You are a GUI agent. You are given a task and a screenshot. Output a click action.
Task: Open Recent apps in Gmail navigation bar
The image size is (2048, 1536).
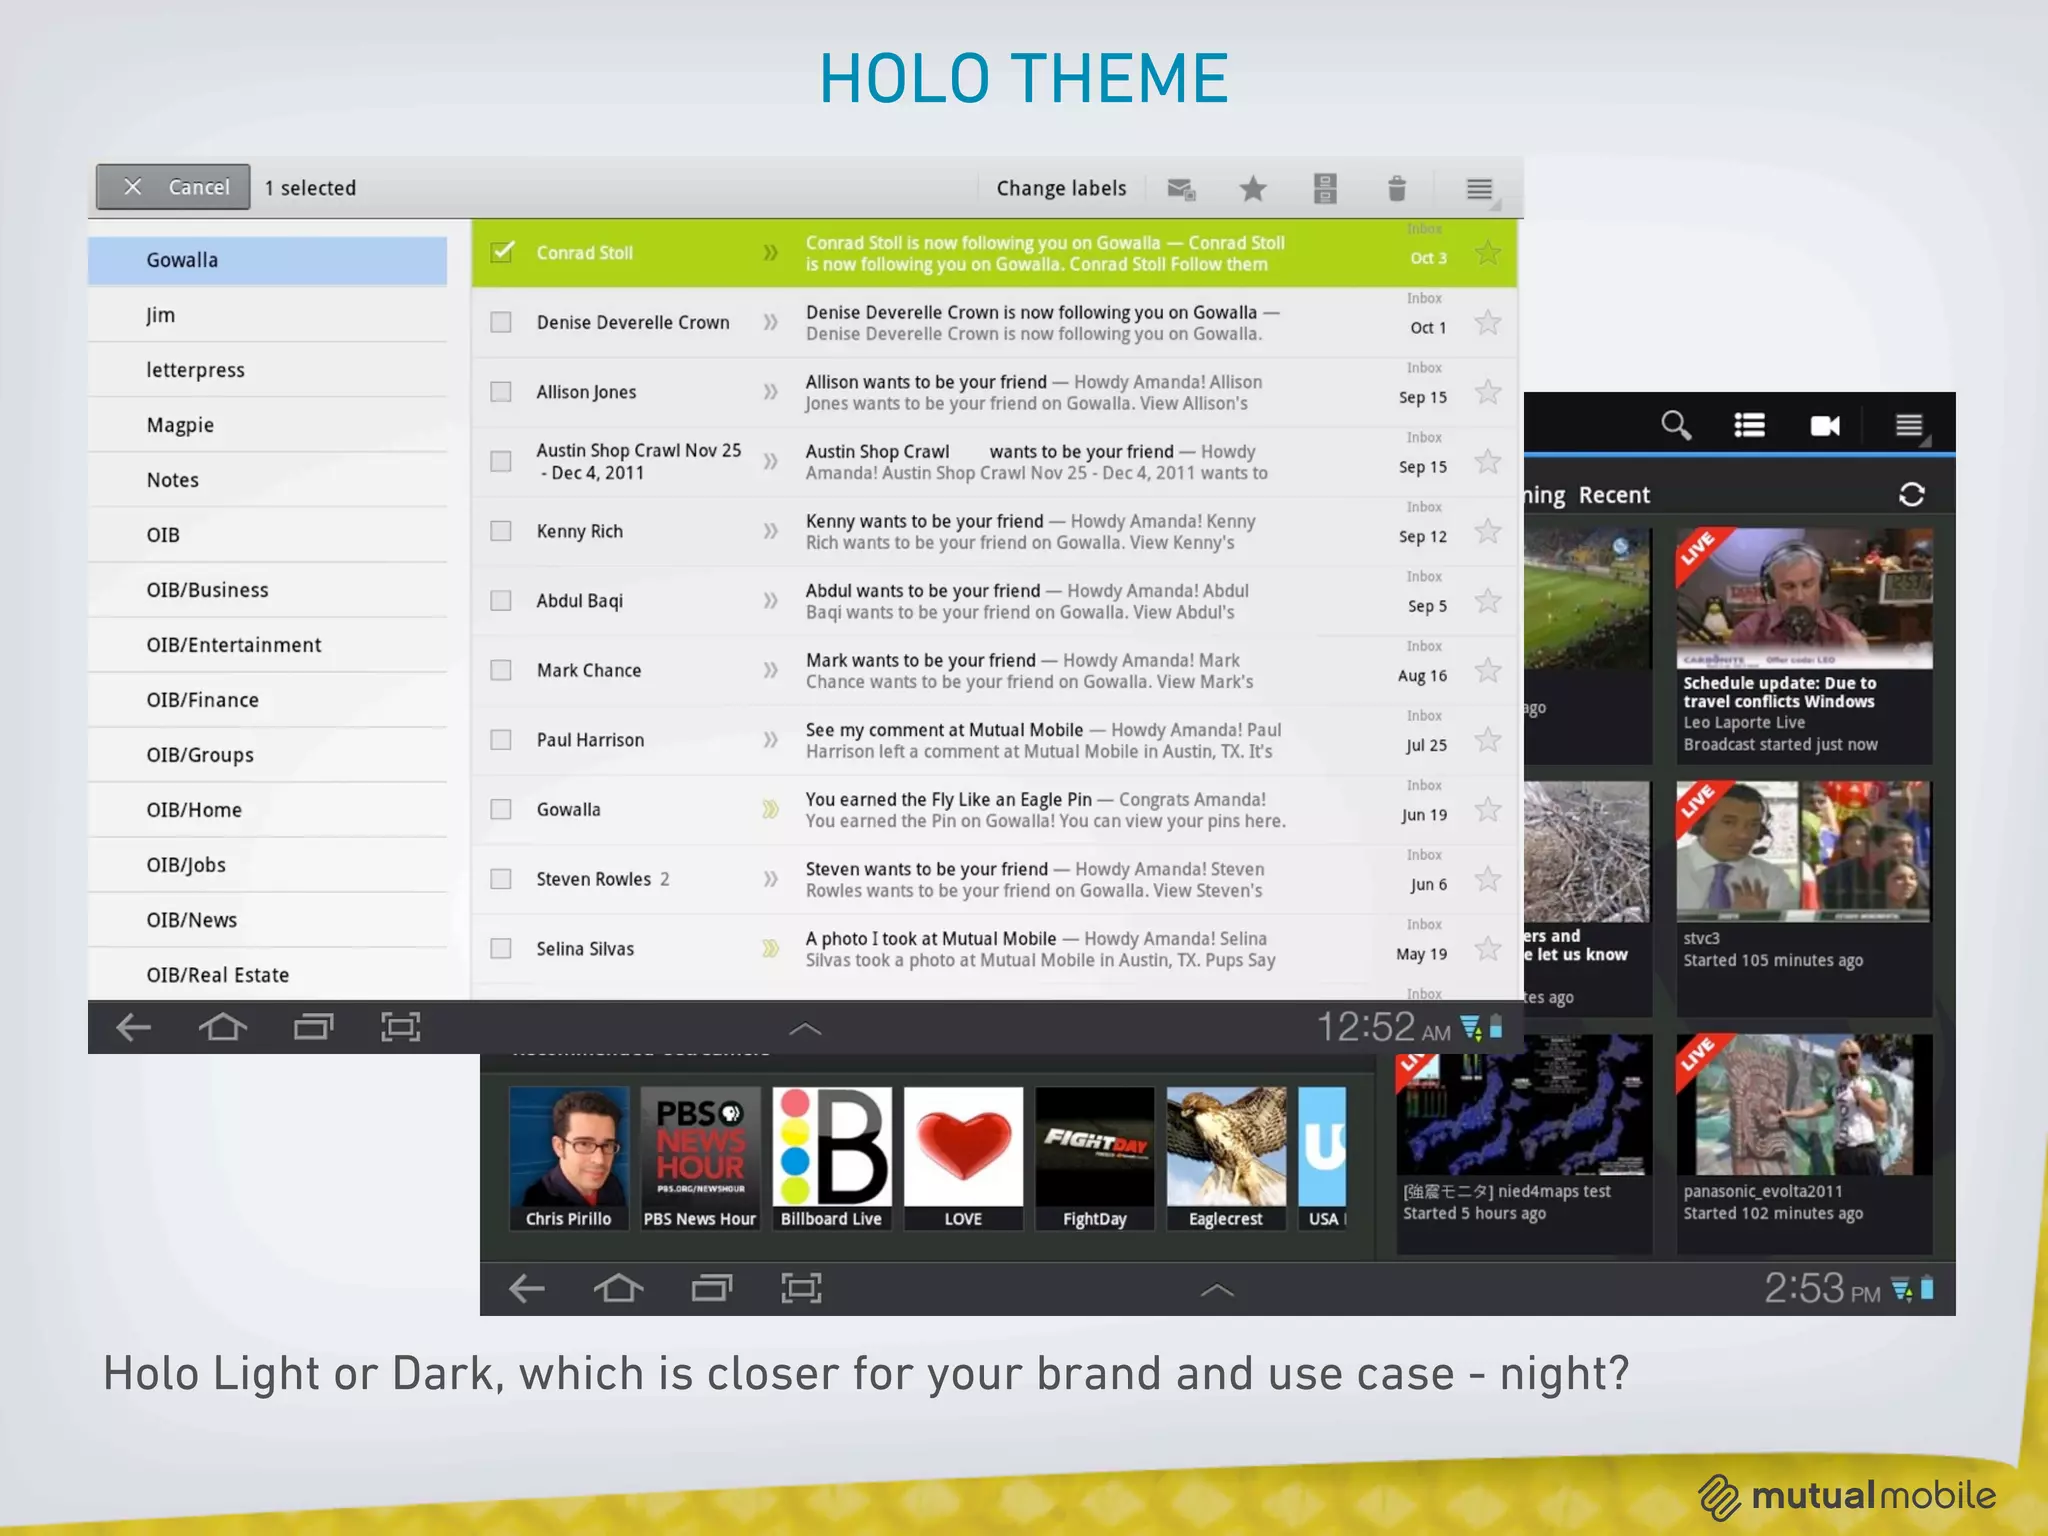[313, 1027]
